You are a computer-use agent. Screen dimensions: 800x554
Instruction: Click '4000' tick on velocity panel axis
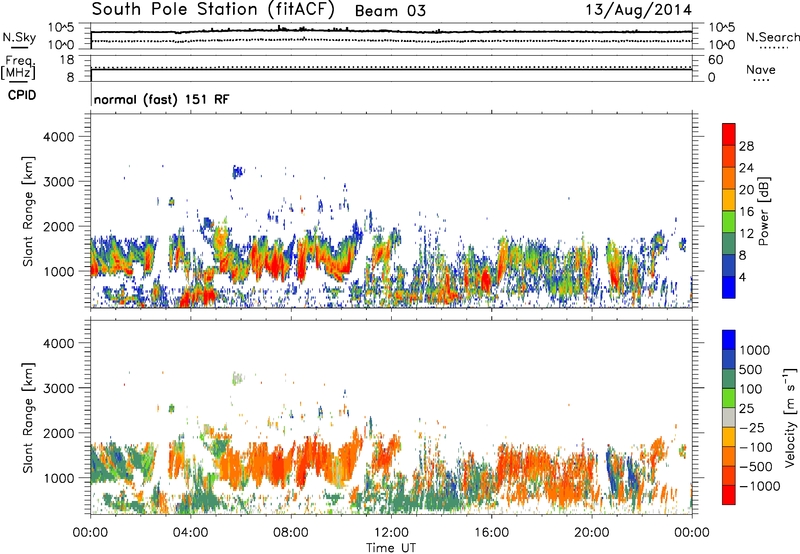click(x=59, y=343)
